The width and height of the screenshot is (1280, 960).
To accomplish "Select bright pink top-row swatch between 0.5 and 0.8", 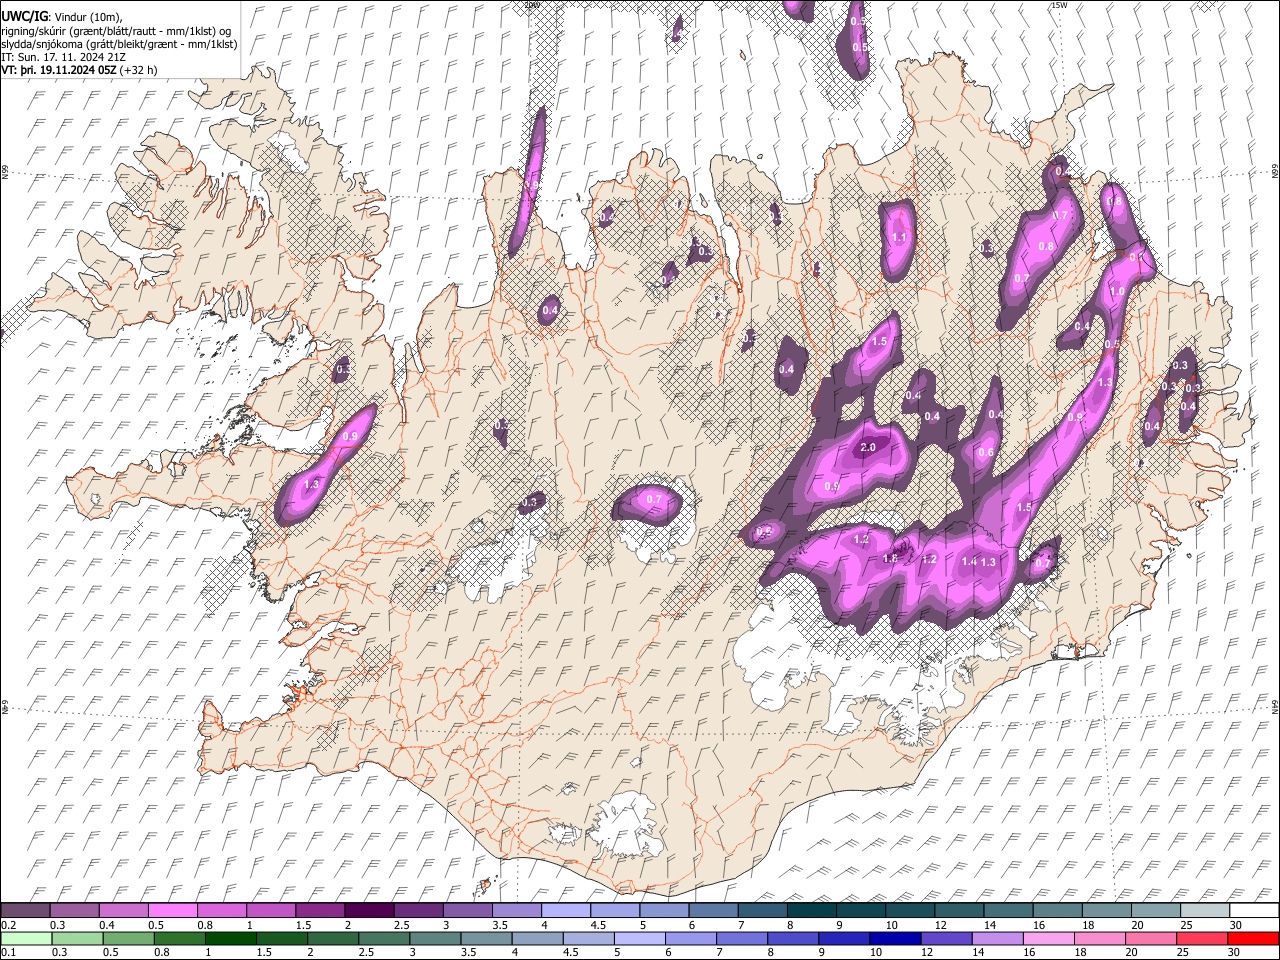I will [x=172, y=911].
